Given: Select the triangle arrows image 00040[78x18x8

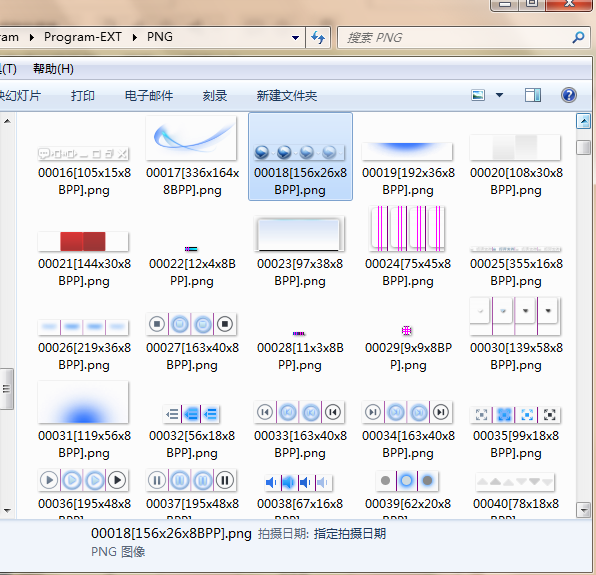Looking at the screenshot, I should (515, 482).
